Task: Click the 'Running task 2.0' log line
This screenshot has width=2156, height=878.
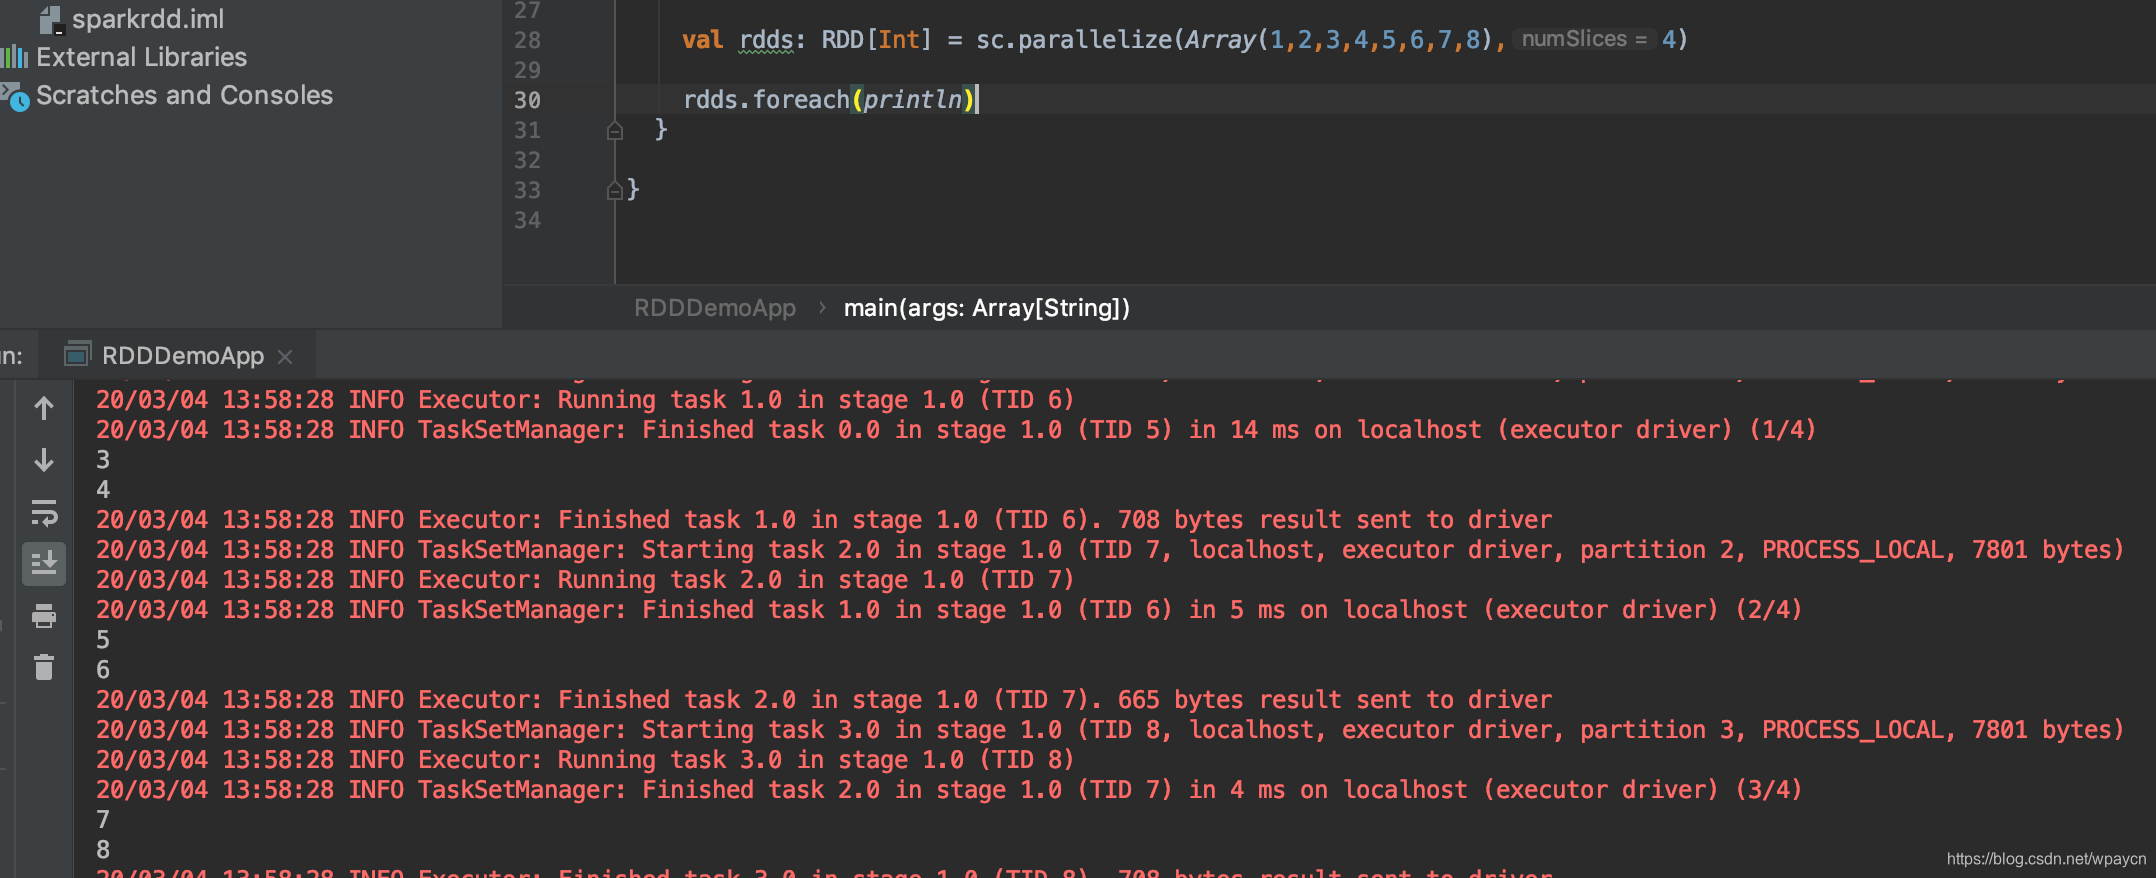Action: click(585, 580)
